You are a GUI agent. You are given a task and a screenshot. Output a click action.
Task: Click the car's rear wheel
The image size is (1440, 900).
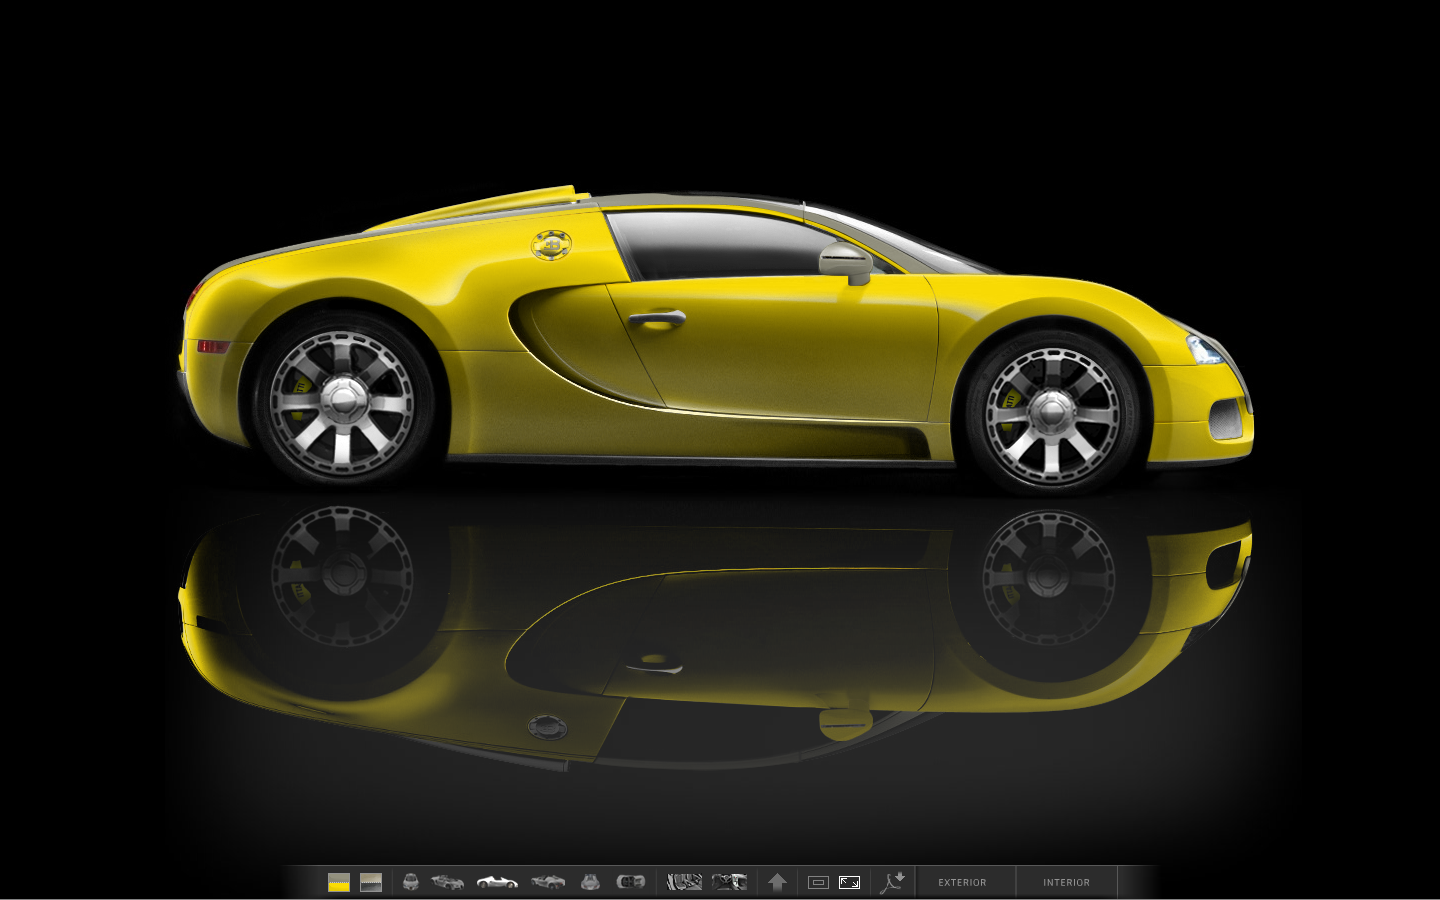pos(342,400)
